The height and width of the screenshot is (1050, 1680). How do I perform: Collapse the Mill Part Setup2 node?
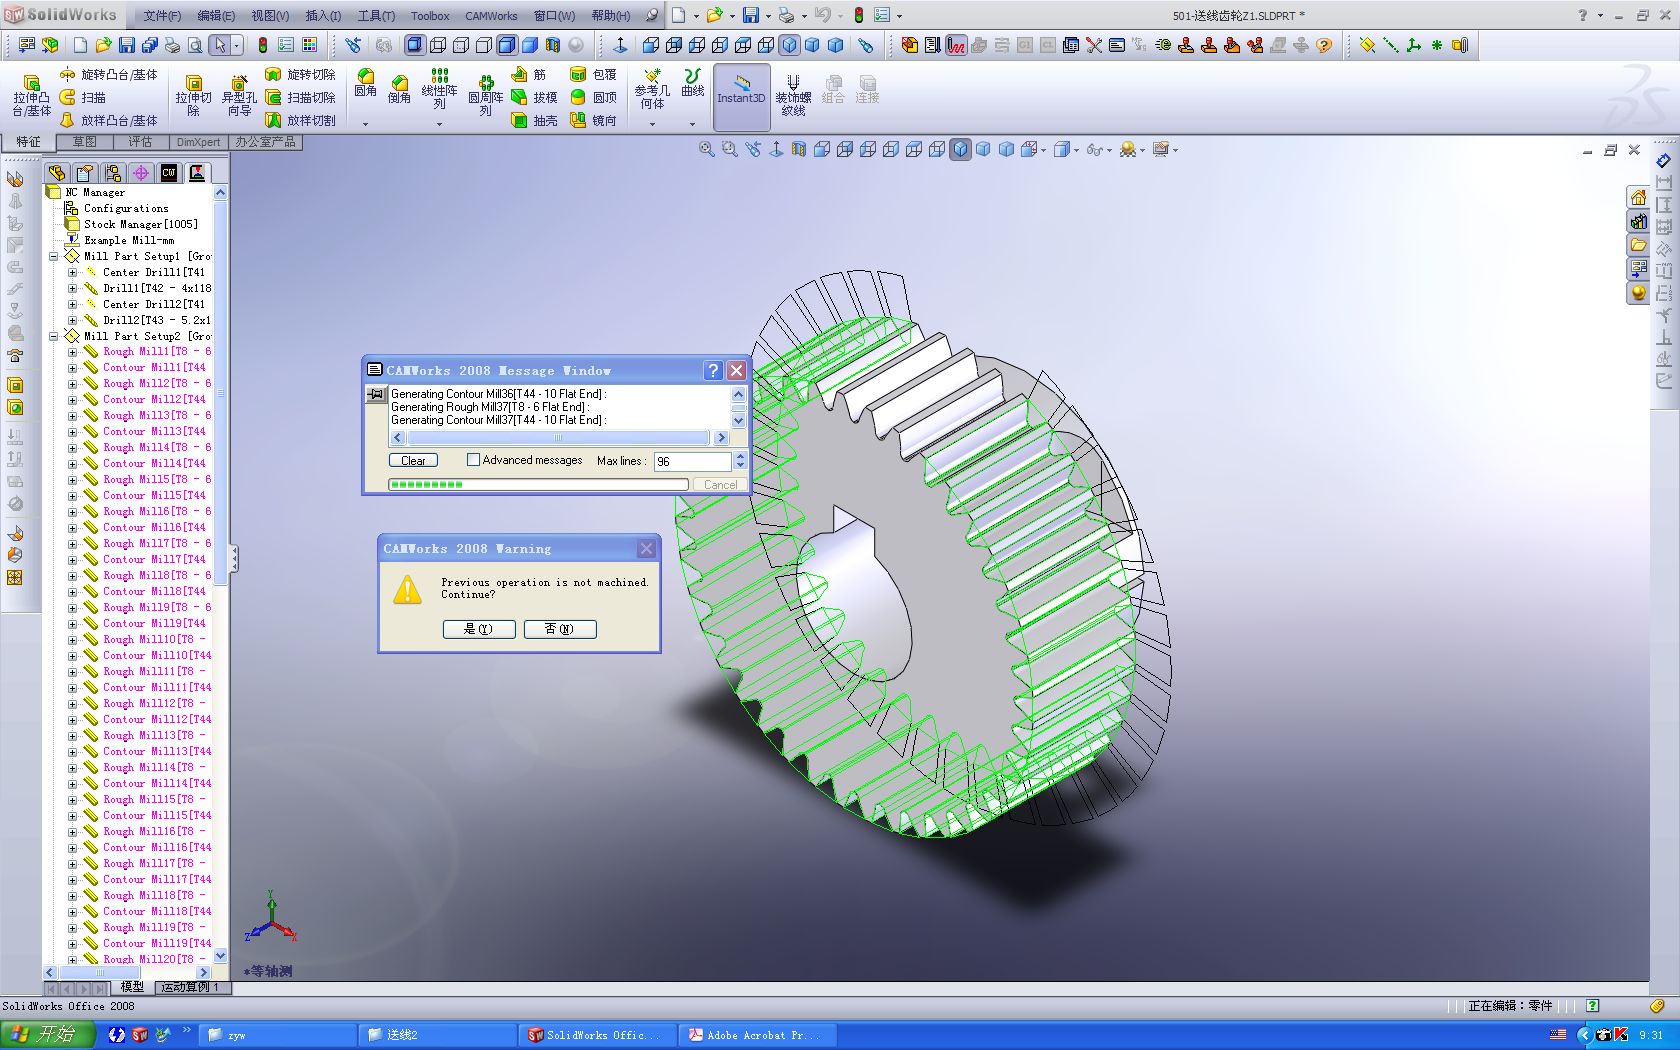54,336
